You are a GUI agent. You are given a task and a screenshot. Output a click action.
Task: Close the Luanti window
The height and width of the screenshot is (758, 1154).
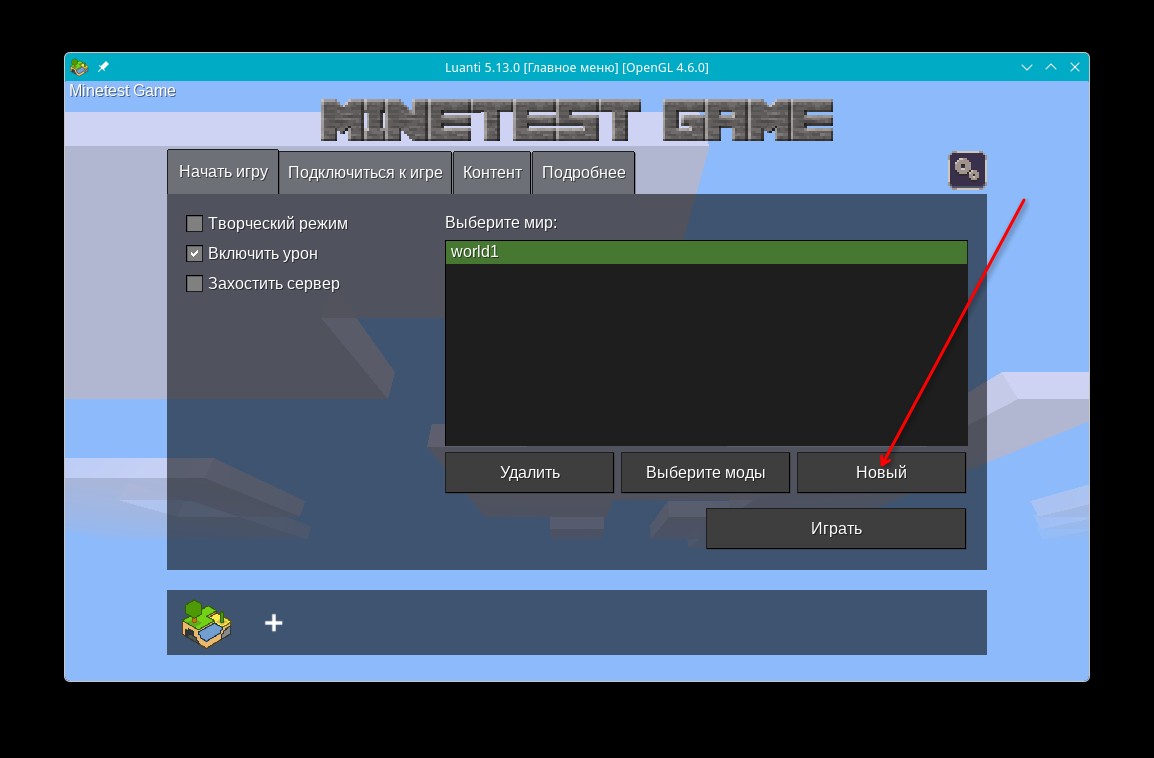[x=1075, y=67]
